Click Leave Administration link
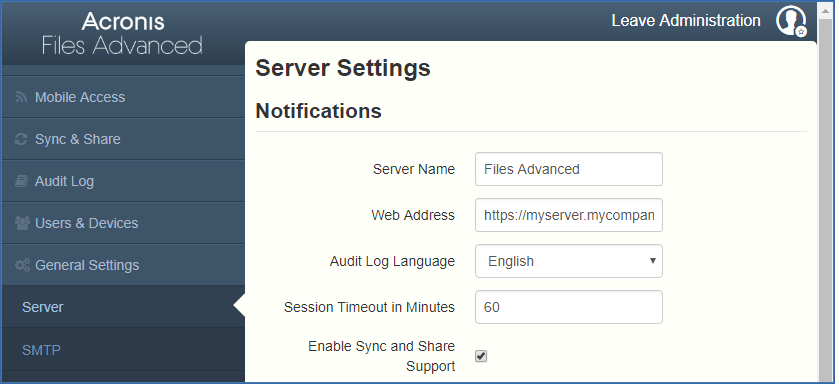Screen dimensions: 835x384 [686, 21]
